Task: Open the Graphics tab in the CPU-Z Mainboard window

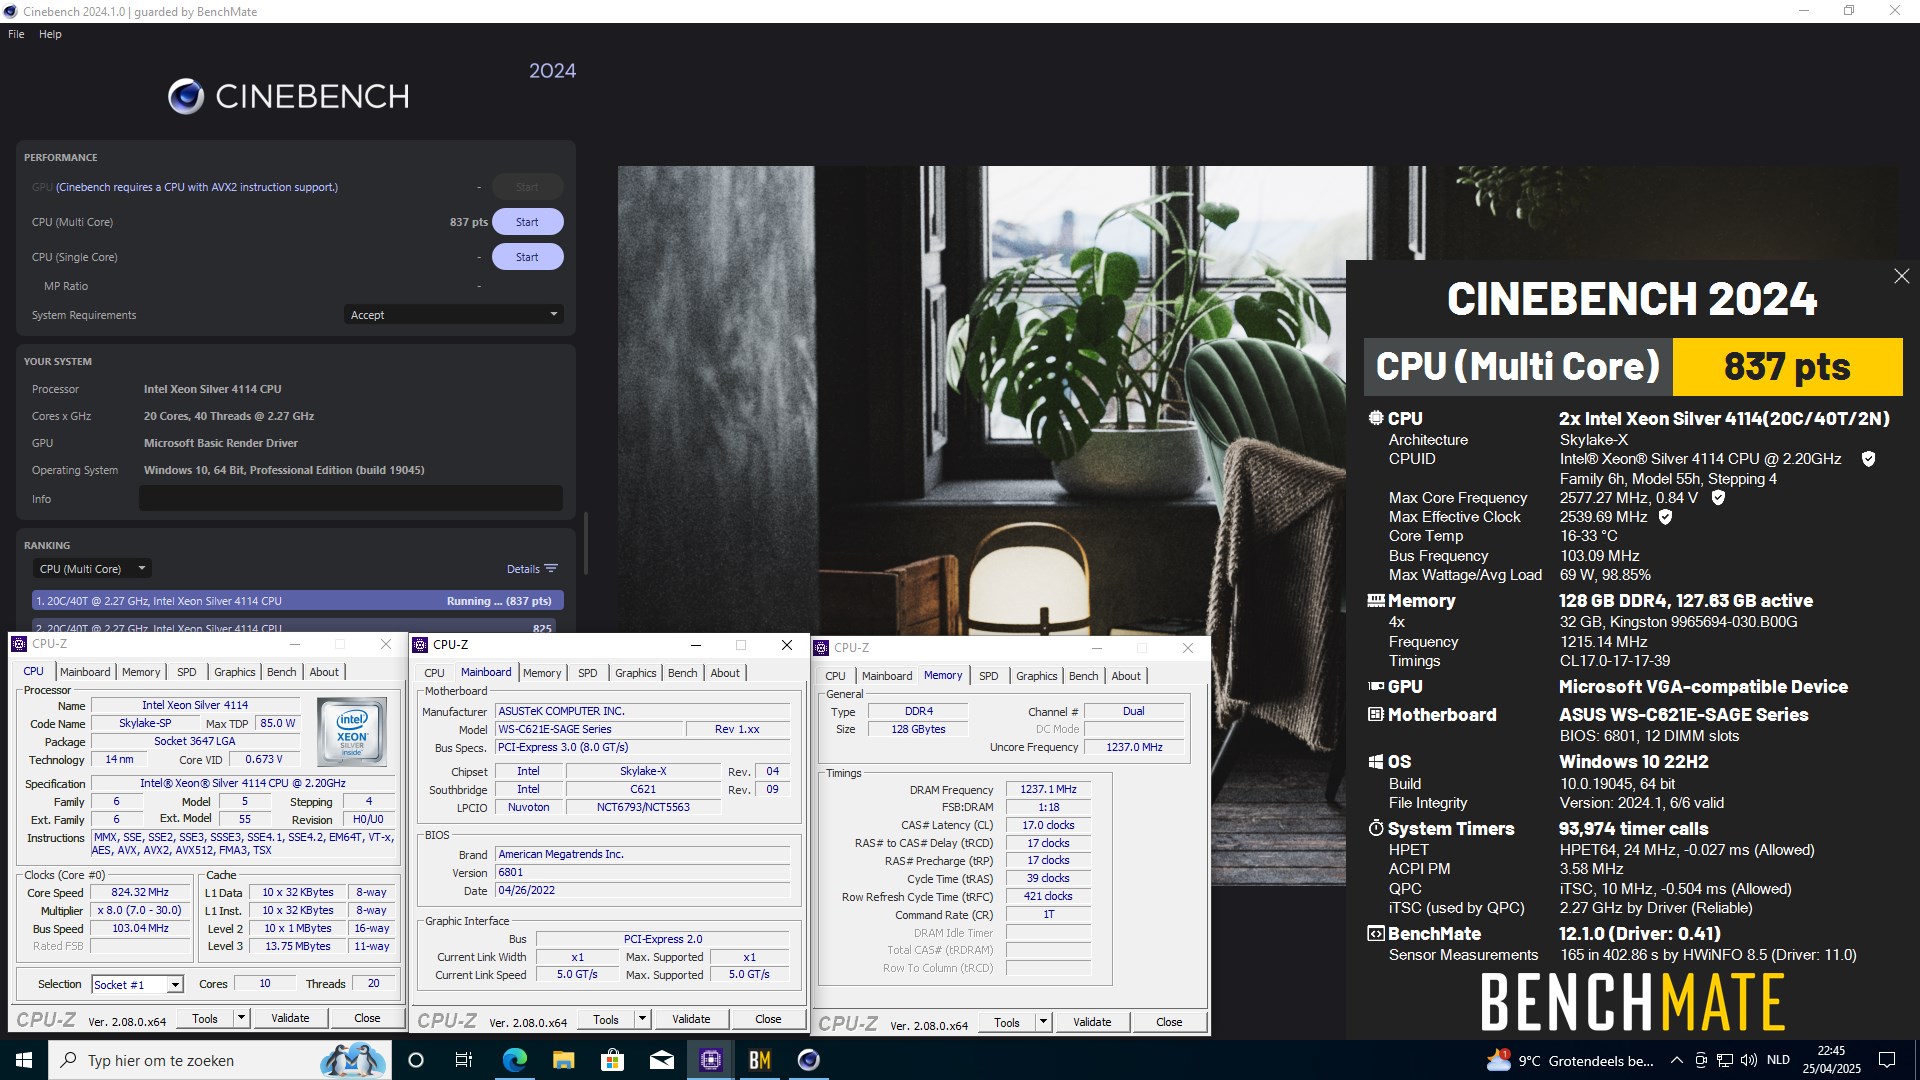Action: click(x=635, y=673)
